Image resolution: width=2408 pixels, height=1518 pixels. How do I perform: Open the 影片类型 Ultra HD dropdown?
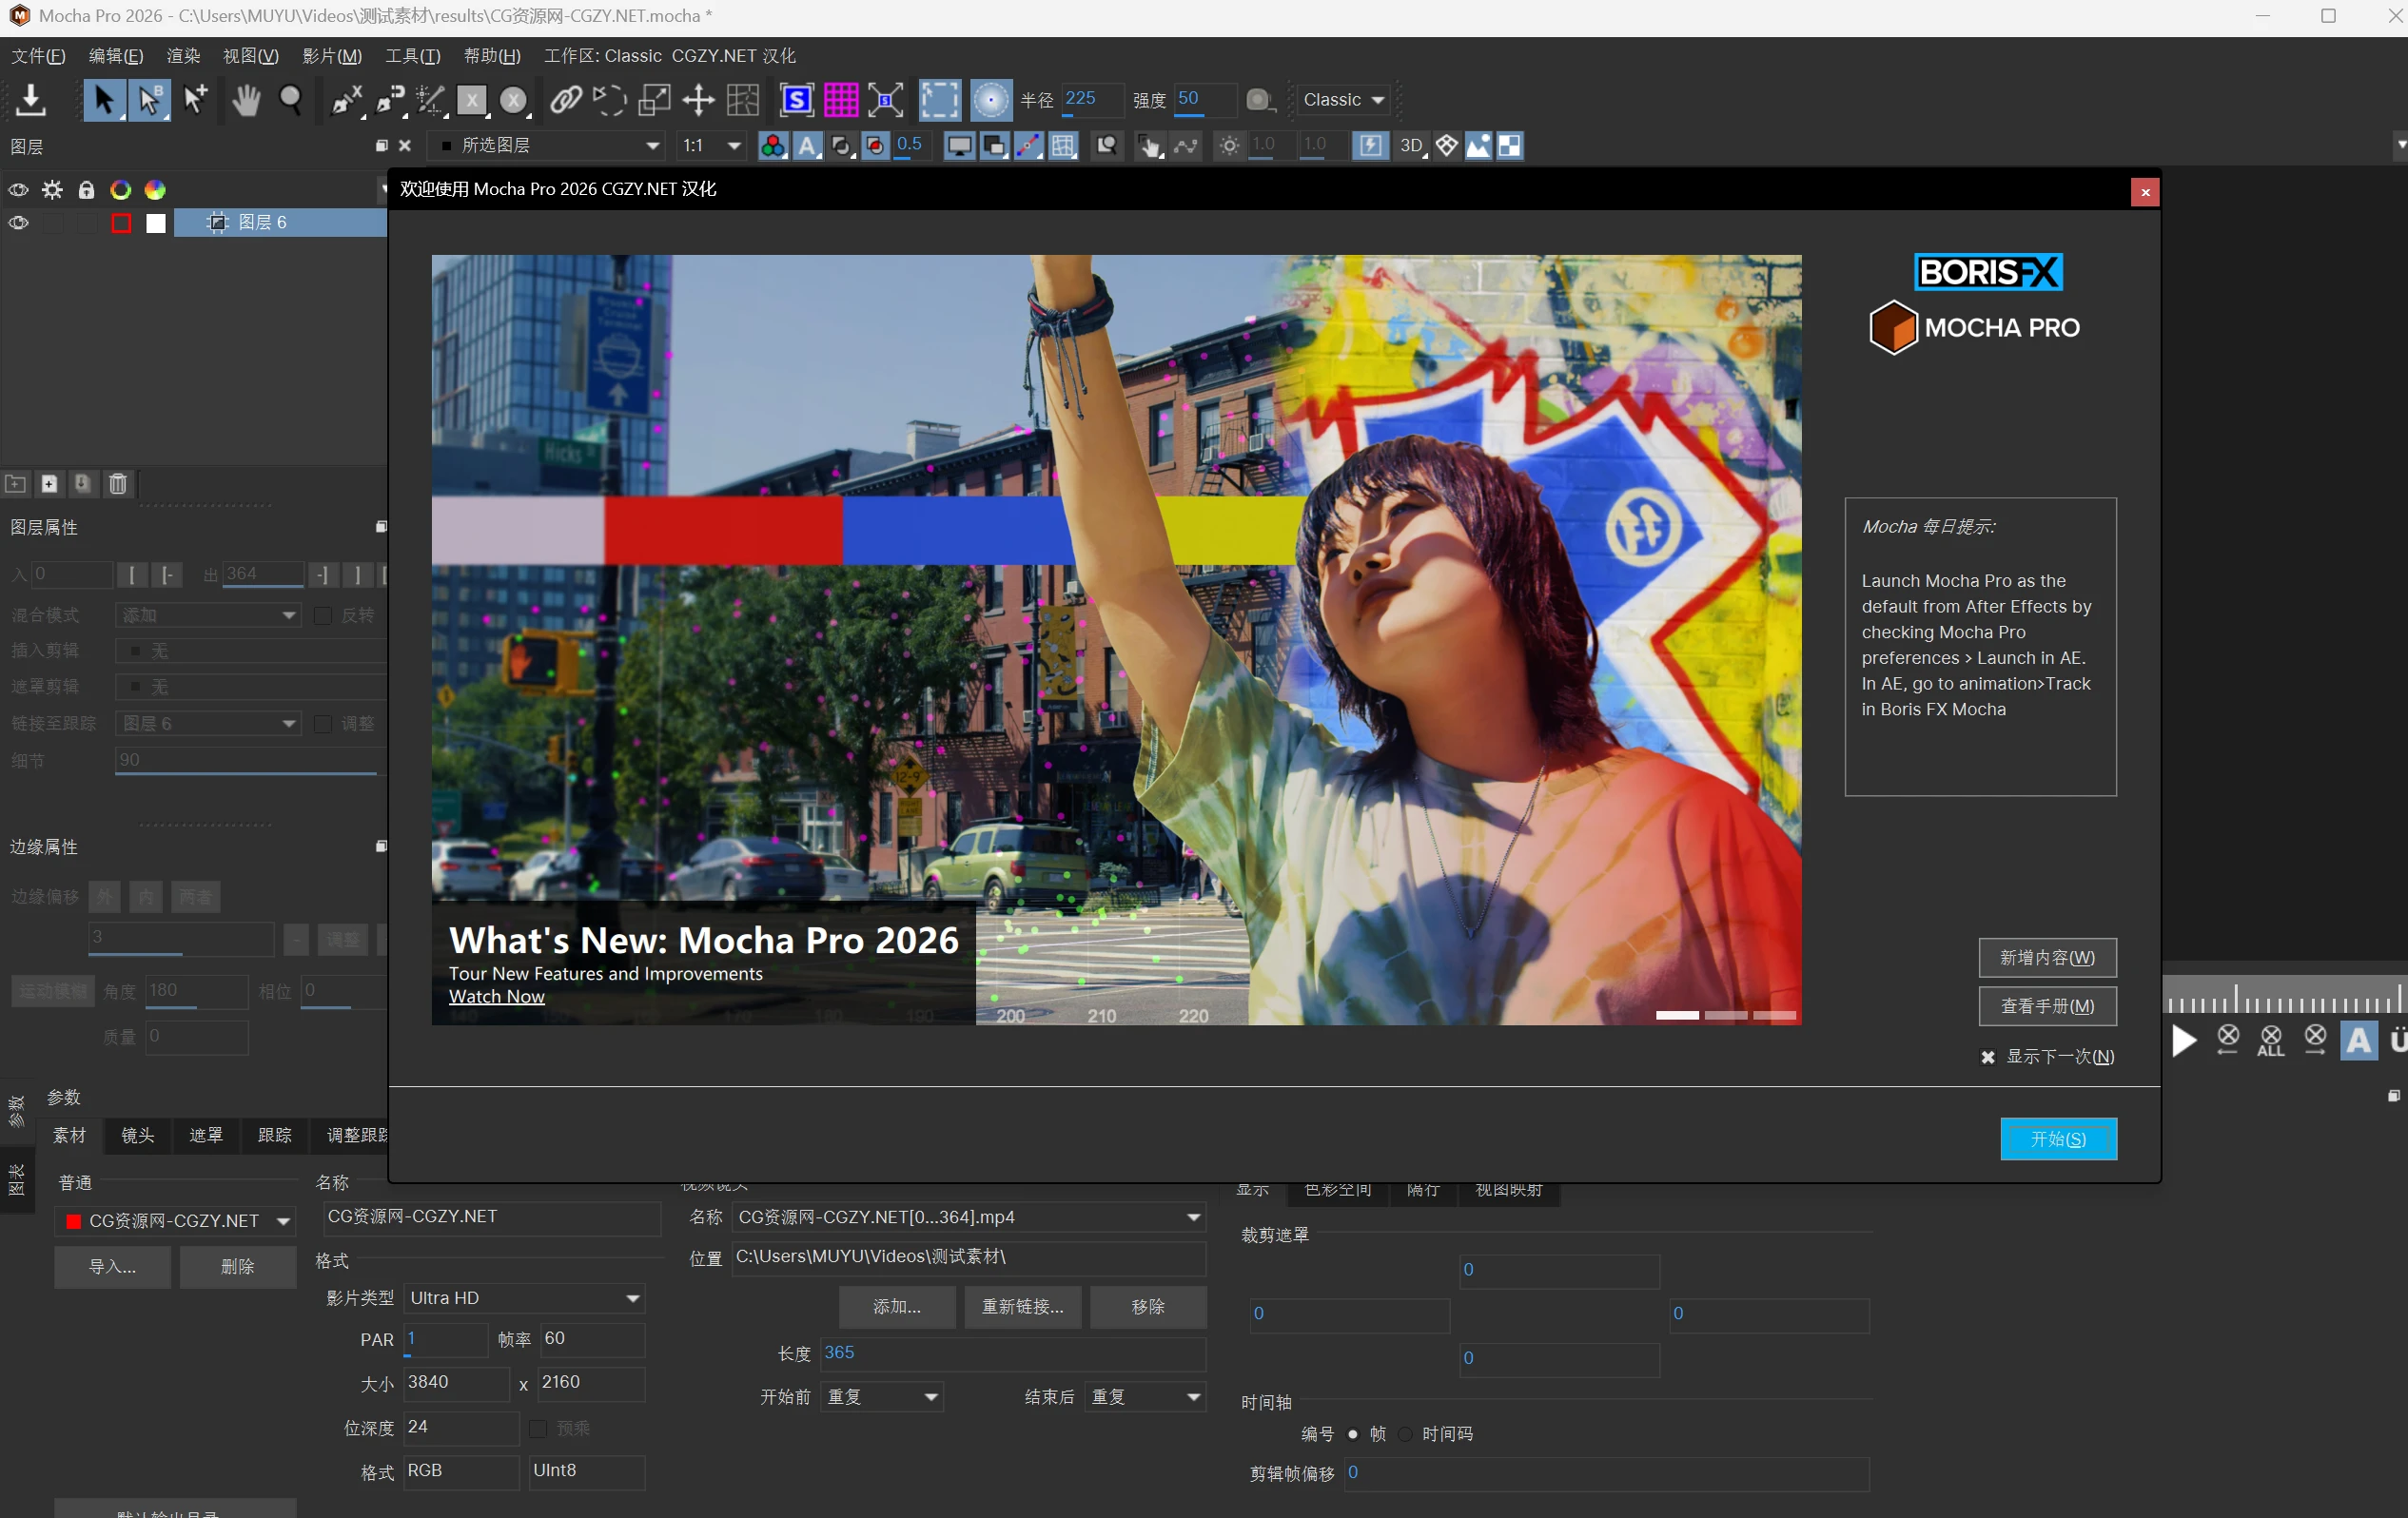[x=525, y=1297]
